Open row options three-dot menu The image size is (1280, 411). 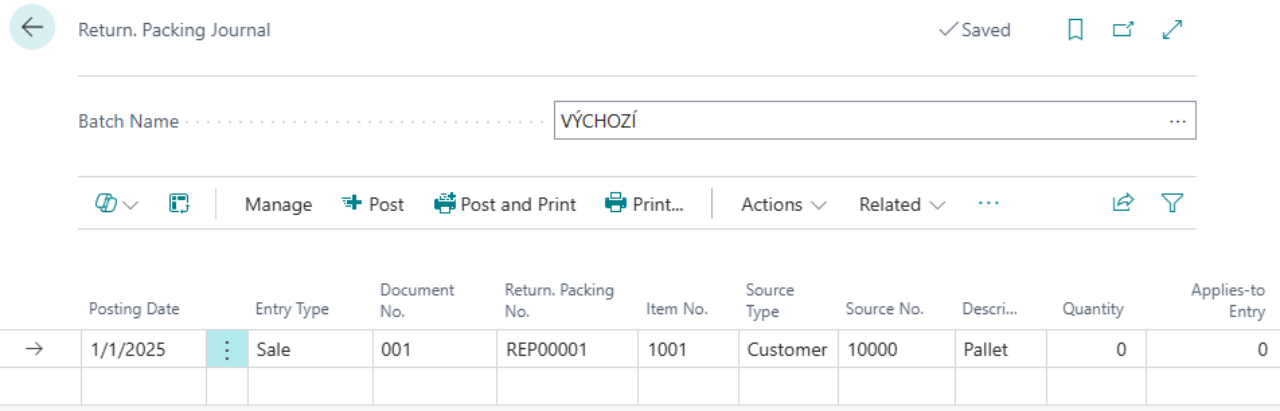coord(227,350)
